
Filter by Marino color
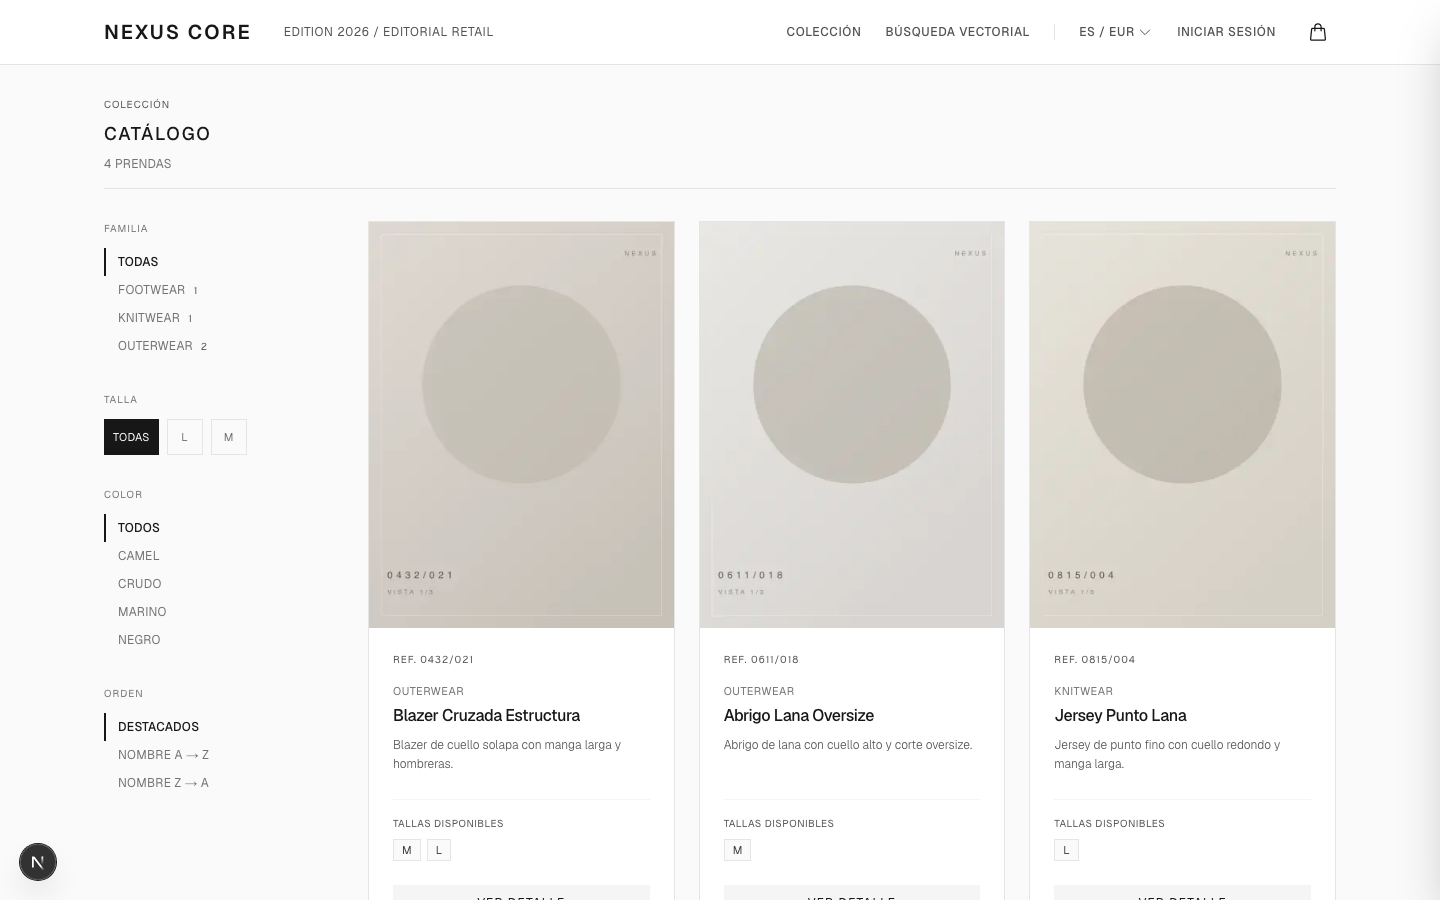[142, 612]
